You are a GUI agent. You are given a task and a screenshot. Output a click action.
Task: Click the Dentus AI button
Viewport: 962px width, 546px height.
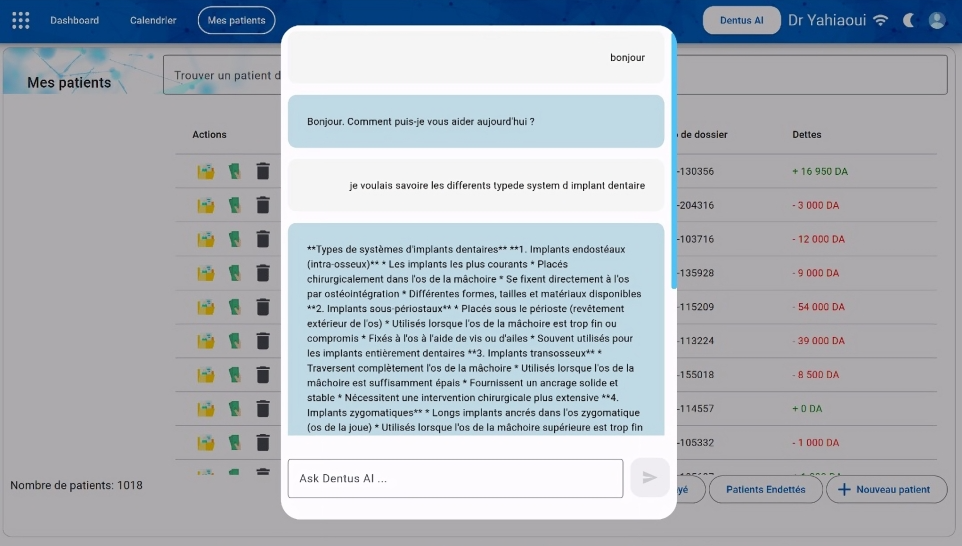(741, 20)
